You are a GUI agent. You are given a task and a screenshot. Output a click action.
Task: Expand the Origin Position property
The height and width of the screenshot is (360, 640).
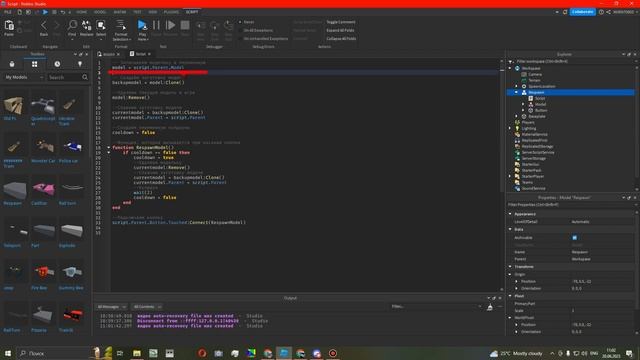pyautogui.click(x=517, y=281)
